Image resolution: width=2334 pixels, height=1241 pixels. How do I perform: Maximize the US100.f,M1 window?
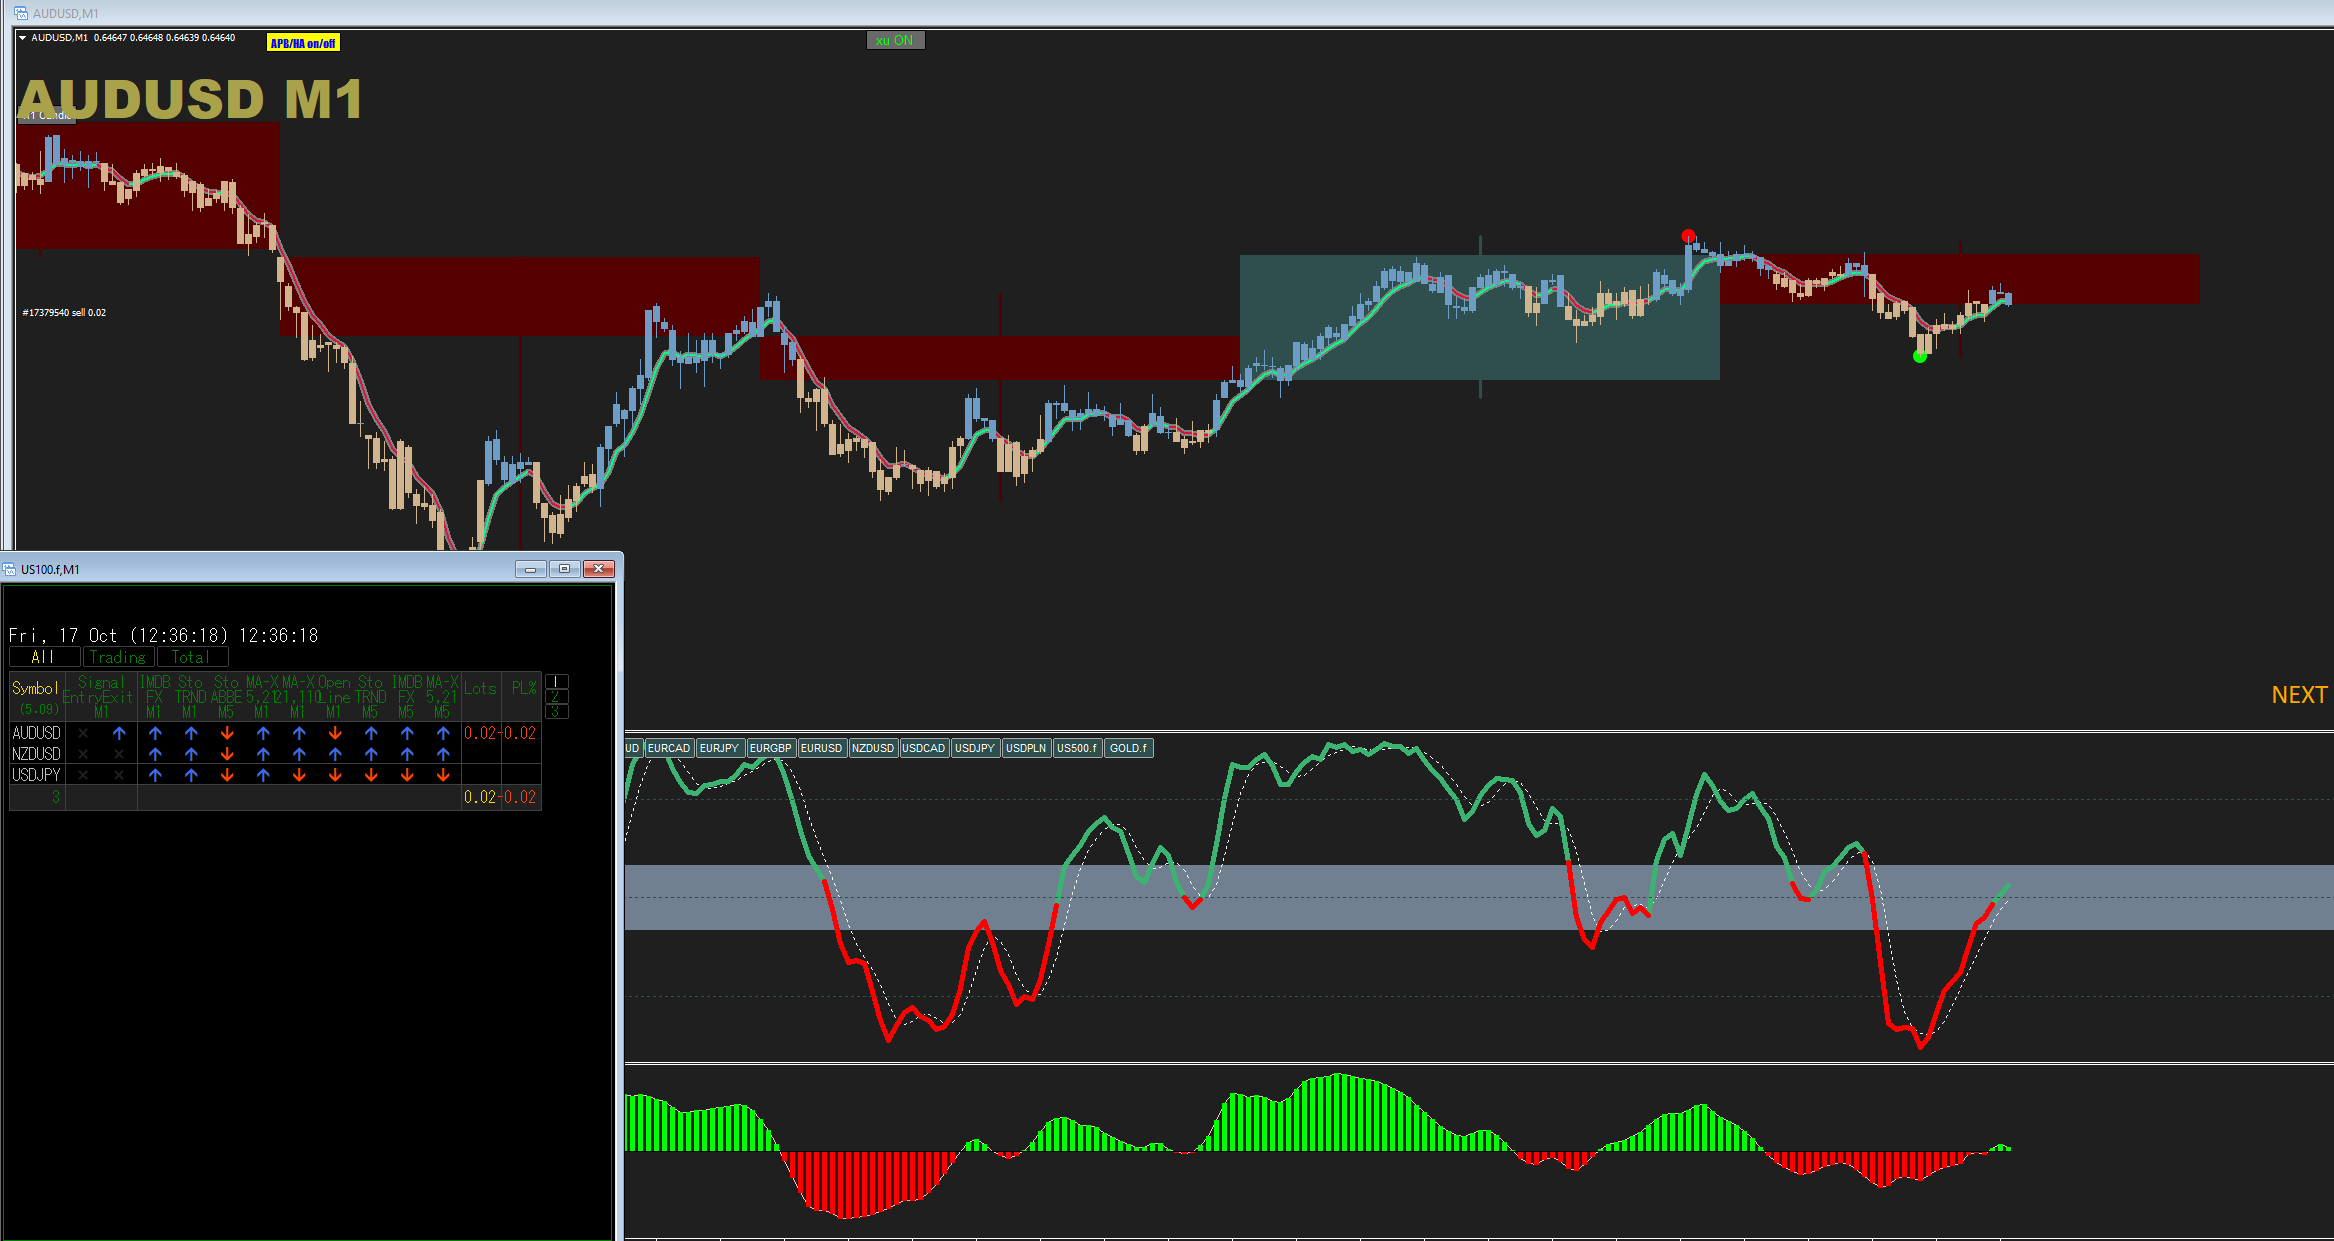point(564,569)
